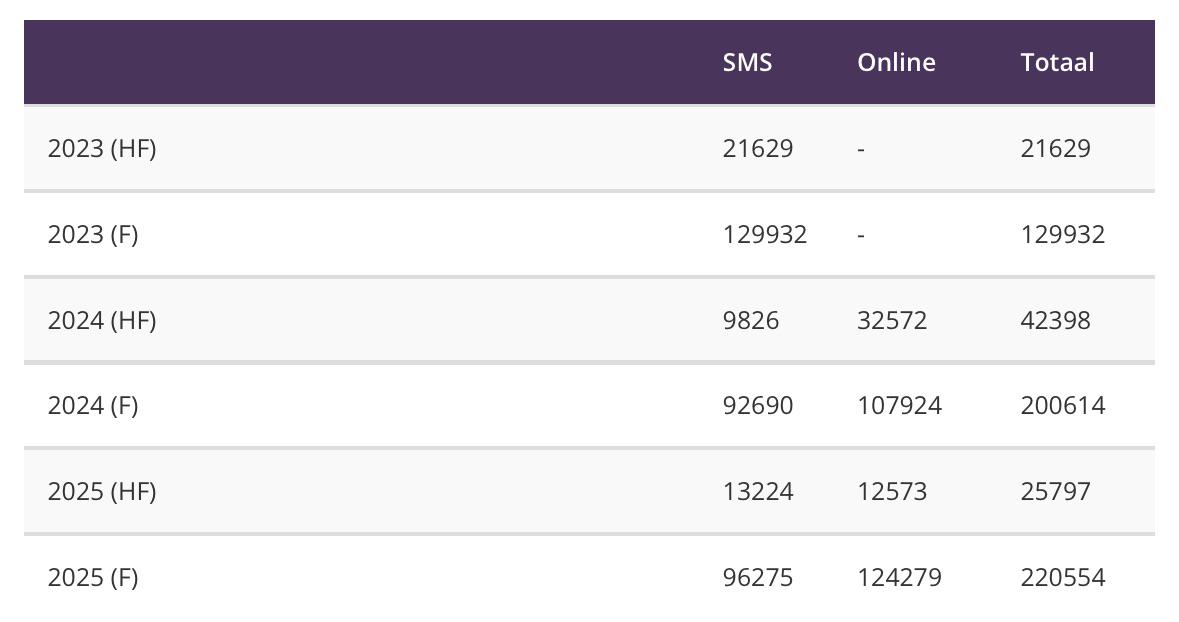This screenshot has width=1179, height=622.
Task: Click SMS value 21629 for 2023 (HF)
Action: [x=758, y=148]
